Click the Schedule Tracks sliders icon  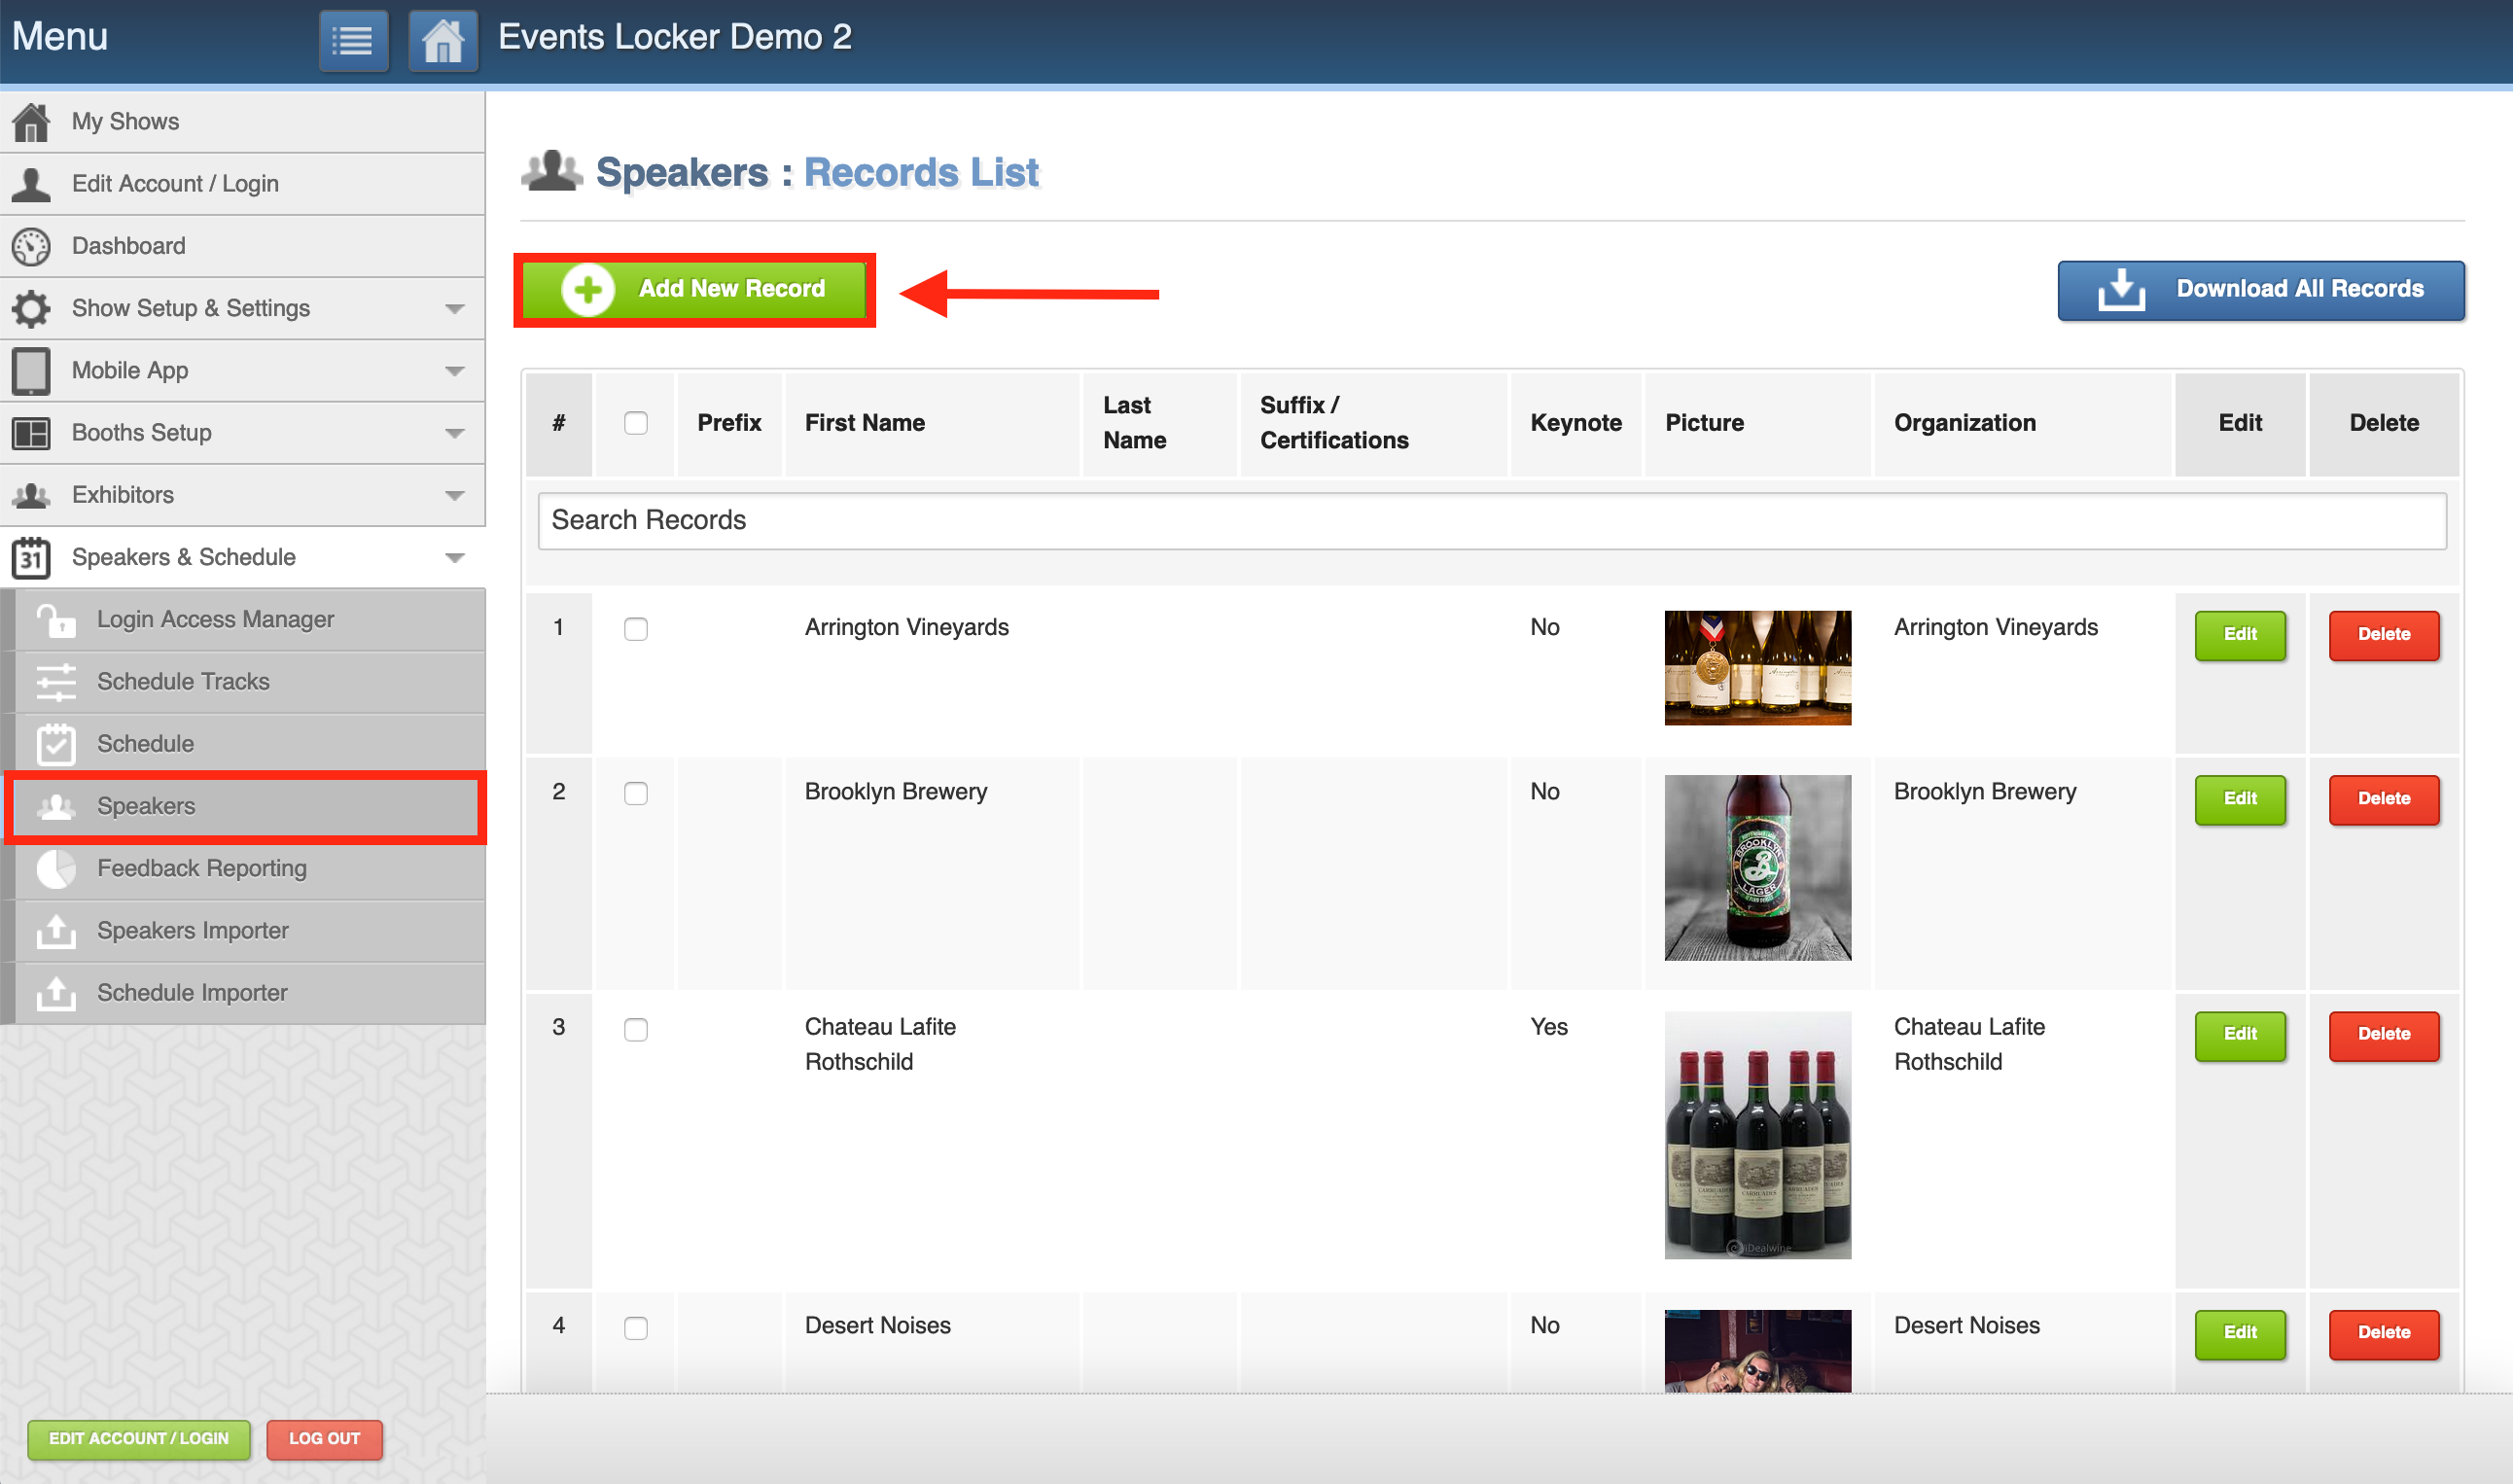pos(56,682)
